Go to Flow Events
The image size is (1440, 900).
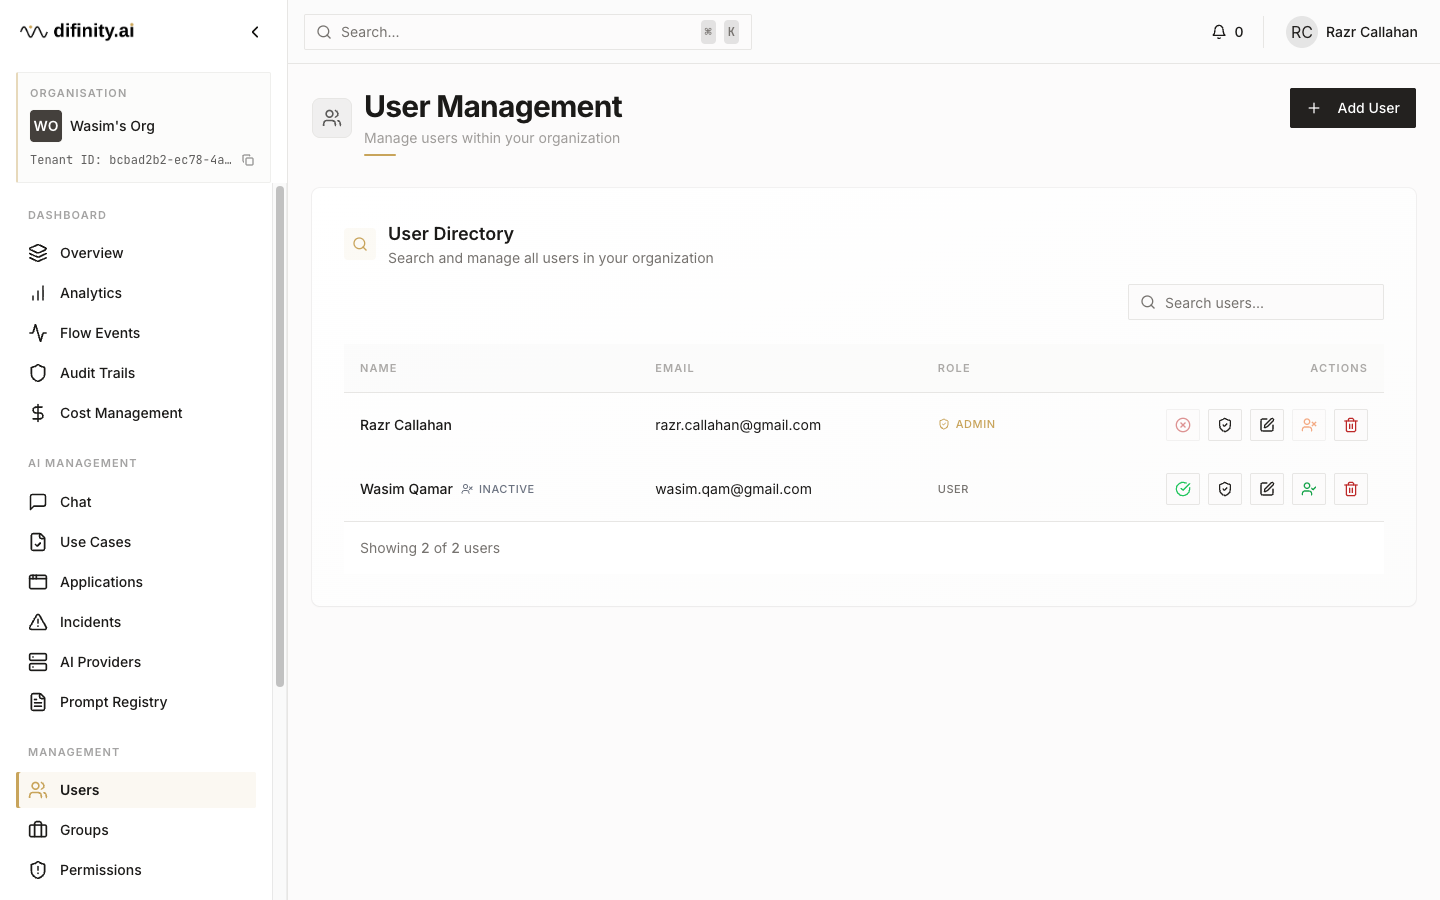point(136,333)
